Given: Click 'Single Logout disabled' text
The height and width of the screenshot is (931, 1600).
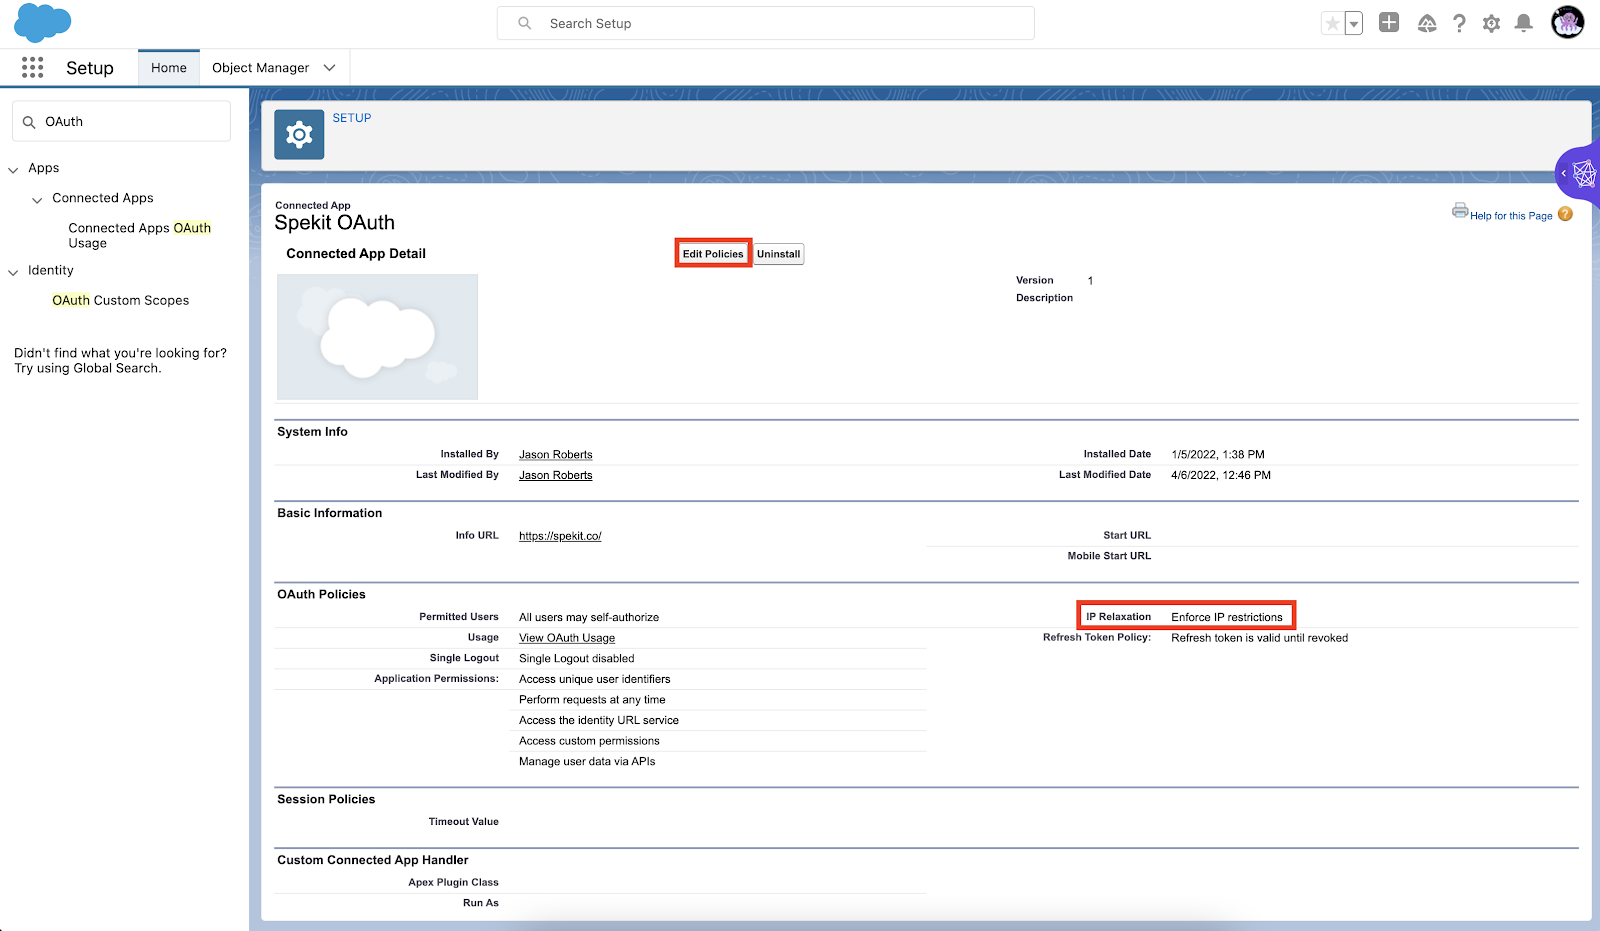Looking at the screenshot, I should click(577, 659).
